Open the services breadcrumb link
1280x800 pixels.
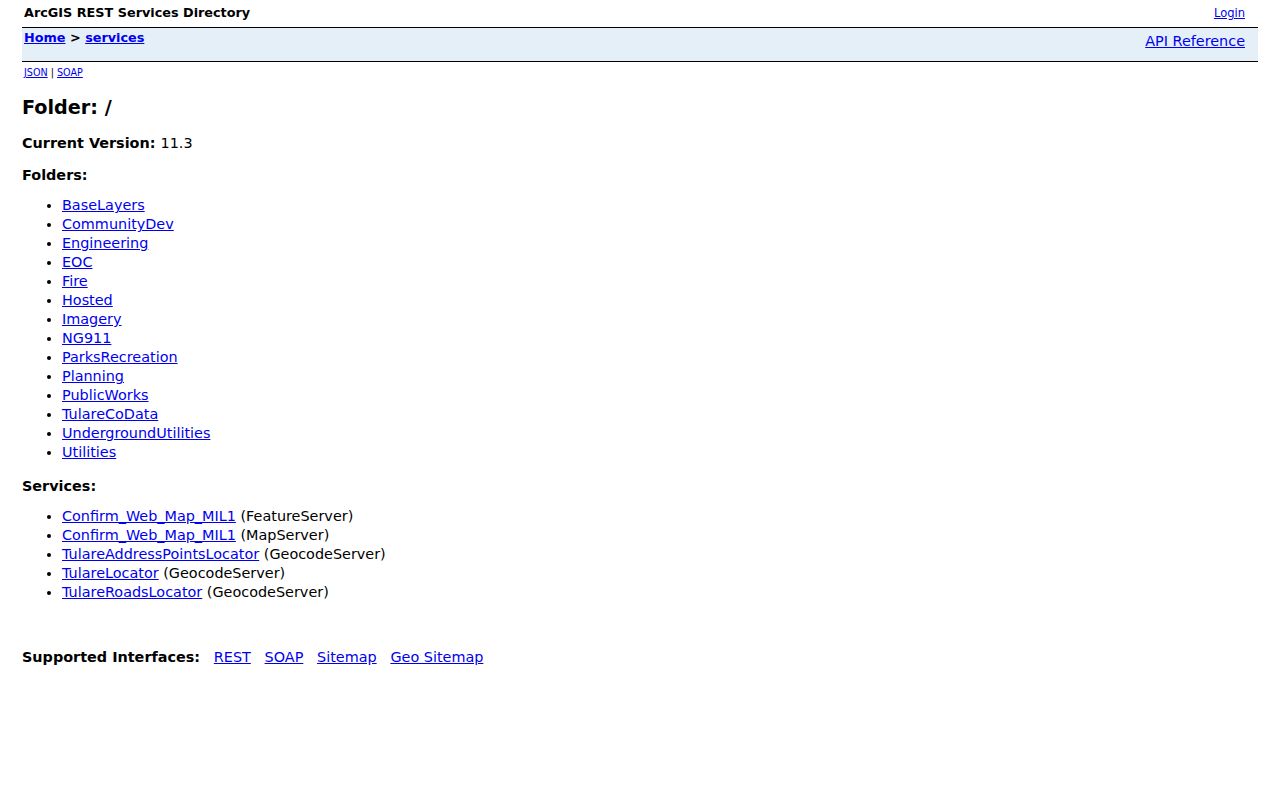pyautogui.click(x=114, y=38)
